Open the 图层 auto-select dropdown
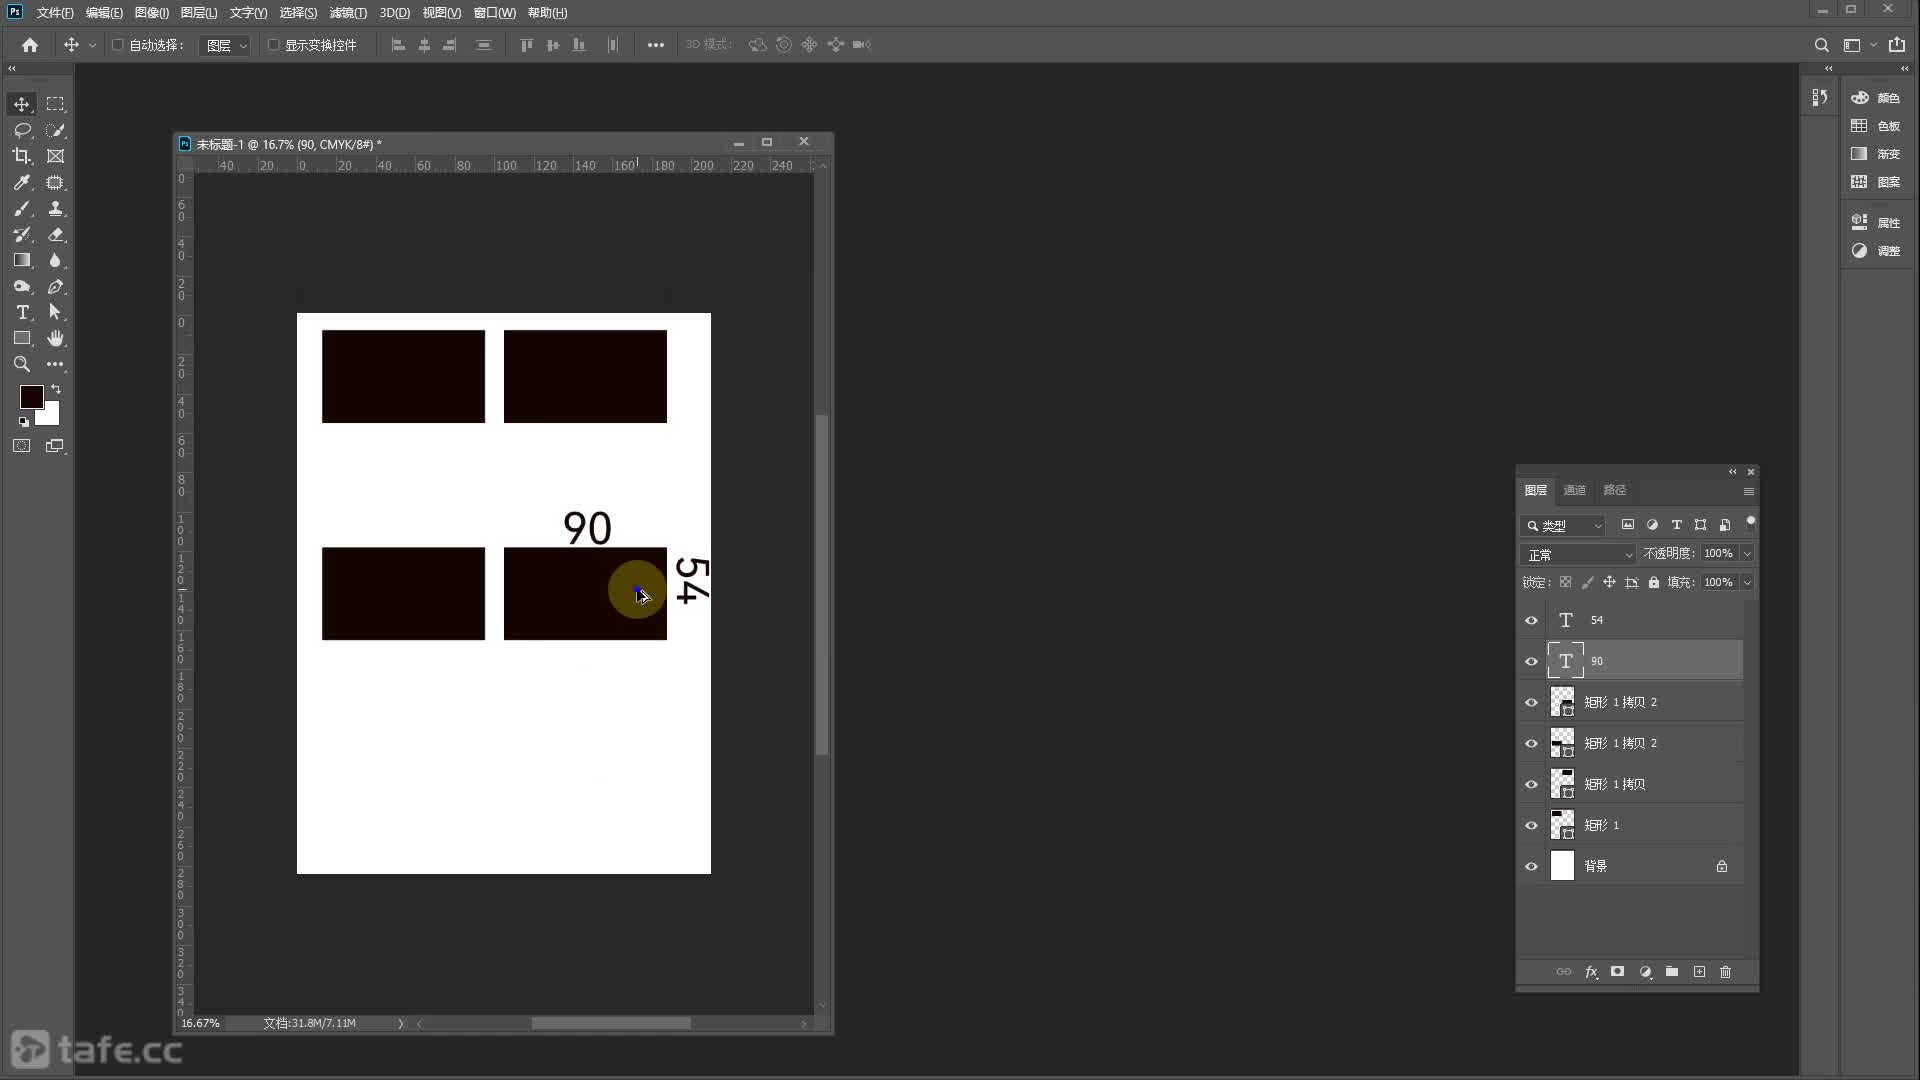The height and width of the screenshot is (1080, 1920). click(x=225, y=45)
